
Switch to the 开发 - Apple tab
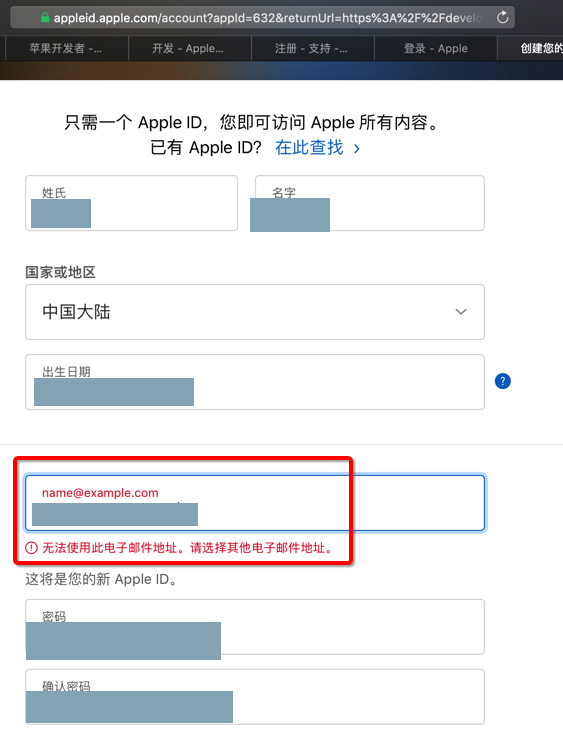point(190,48)
